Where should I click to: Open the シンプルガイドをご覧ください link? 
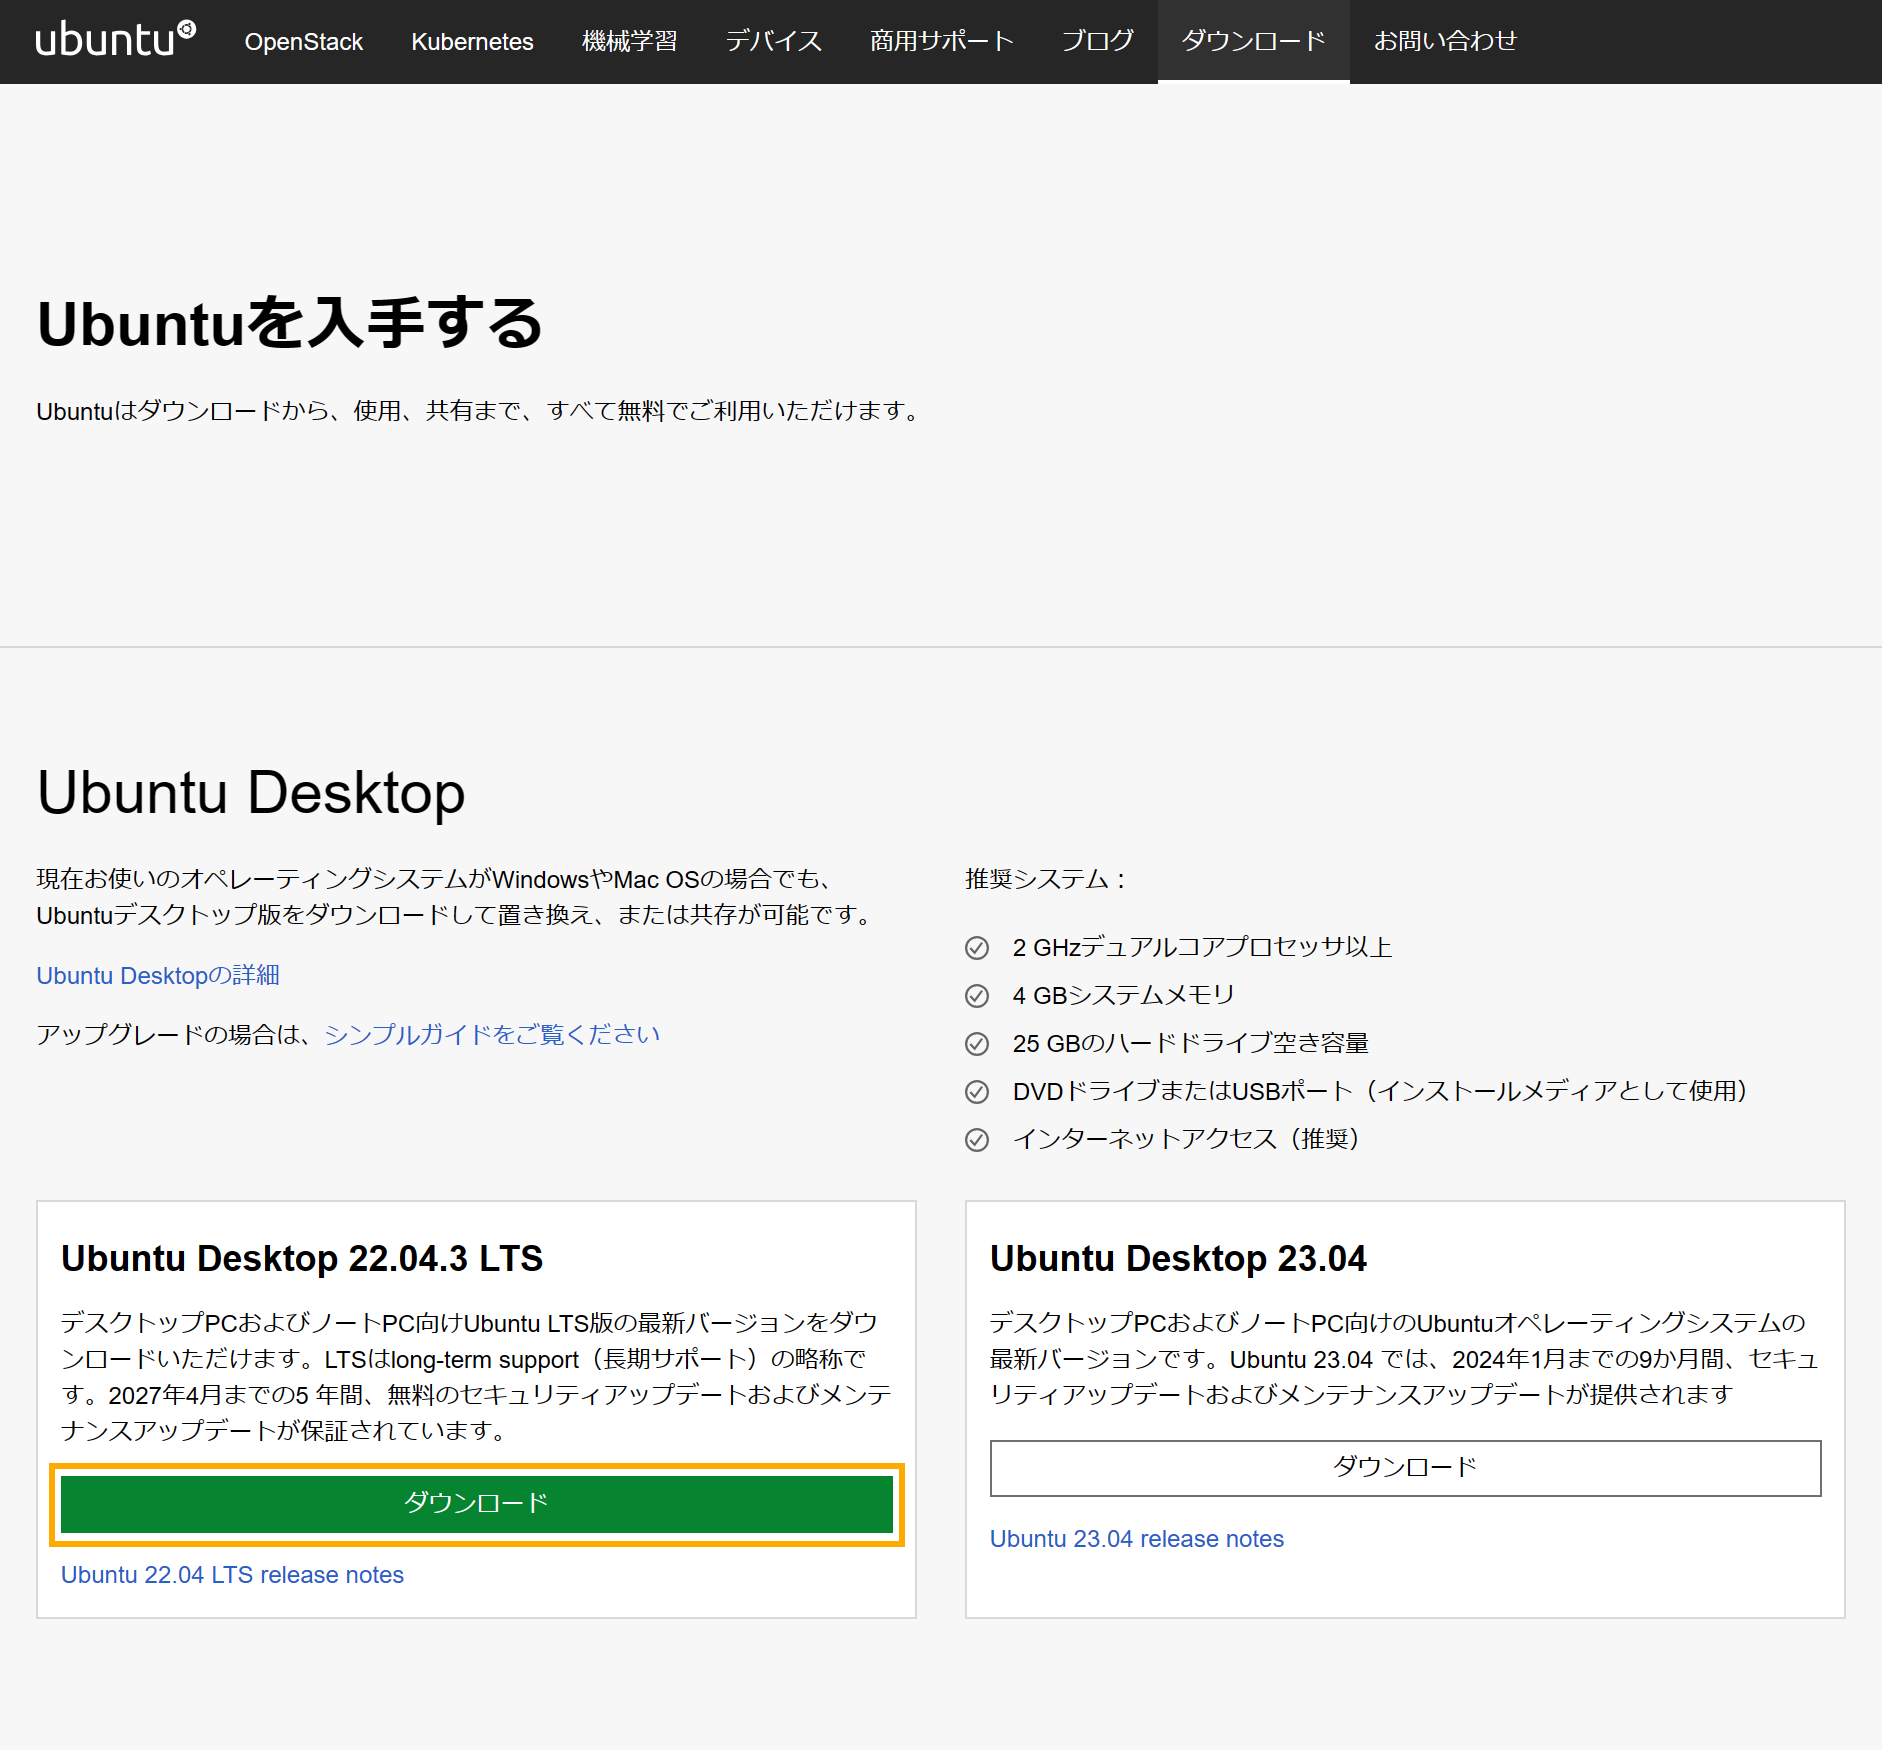[492, 1034]
